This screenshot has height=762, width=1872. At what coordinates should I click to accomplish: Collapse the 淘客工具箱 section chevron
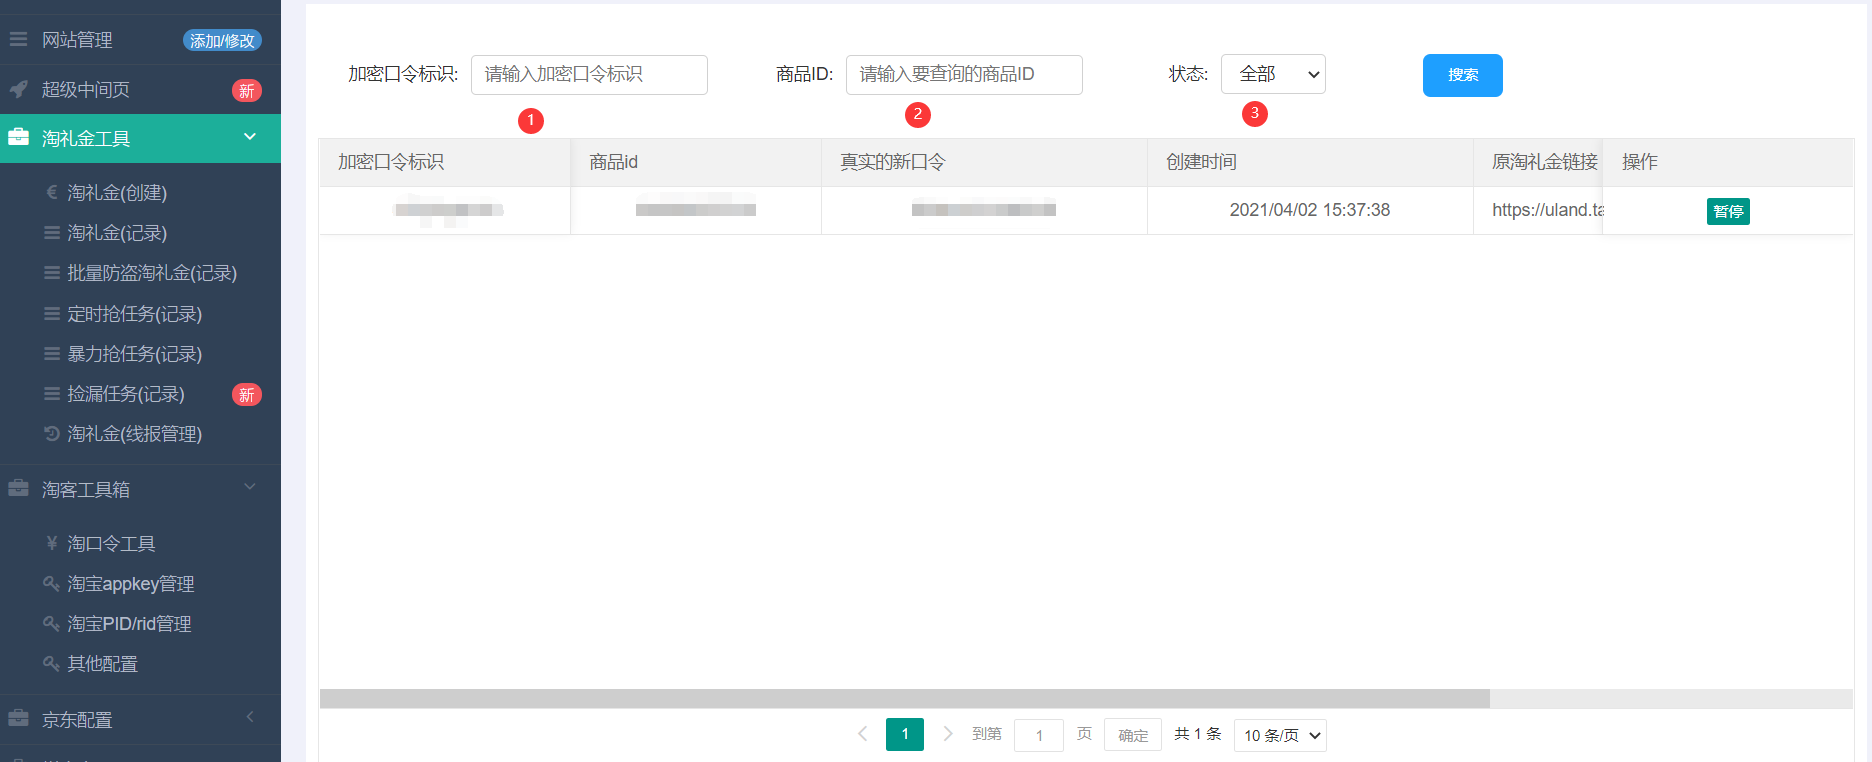tap(250, 487)
